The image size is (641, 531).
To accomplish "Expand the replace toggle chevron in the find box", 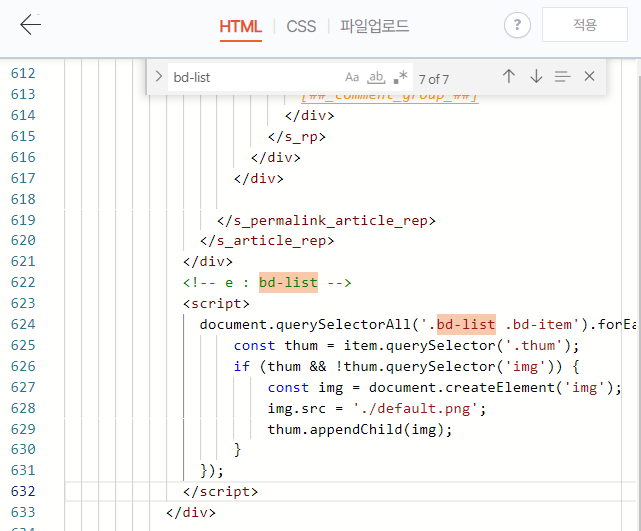I will tap(159, 76).
